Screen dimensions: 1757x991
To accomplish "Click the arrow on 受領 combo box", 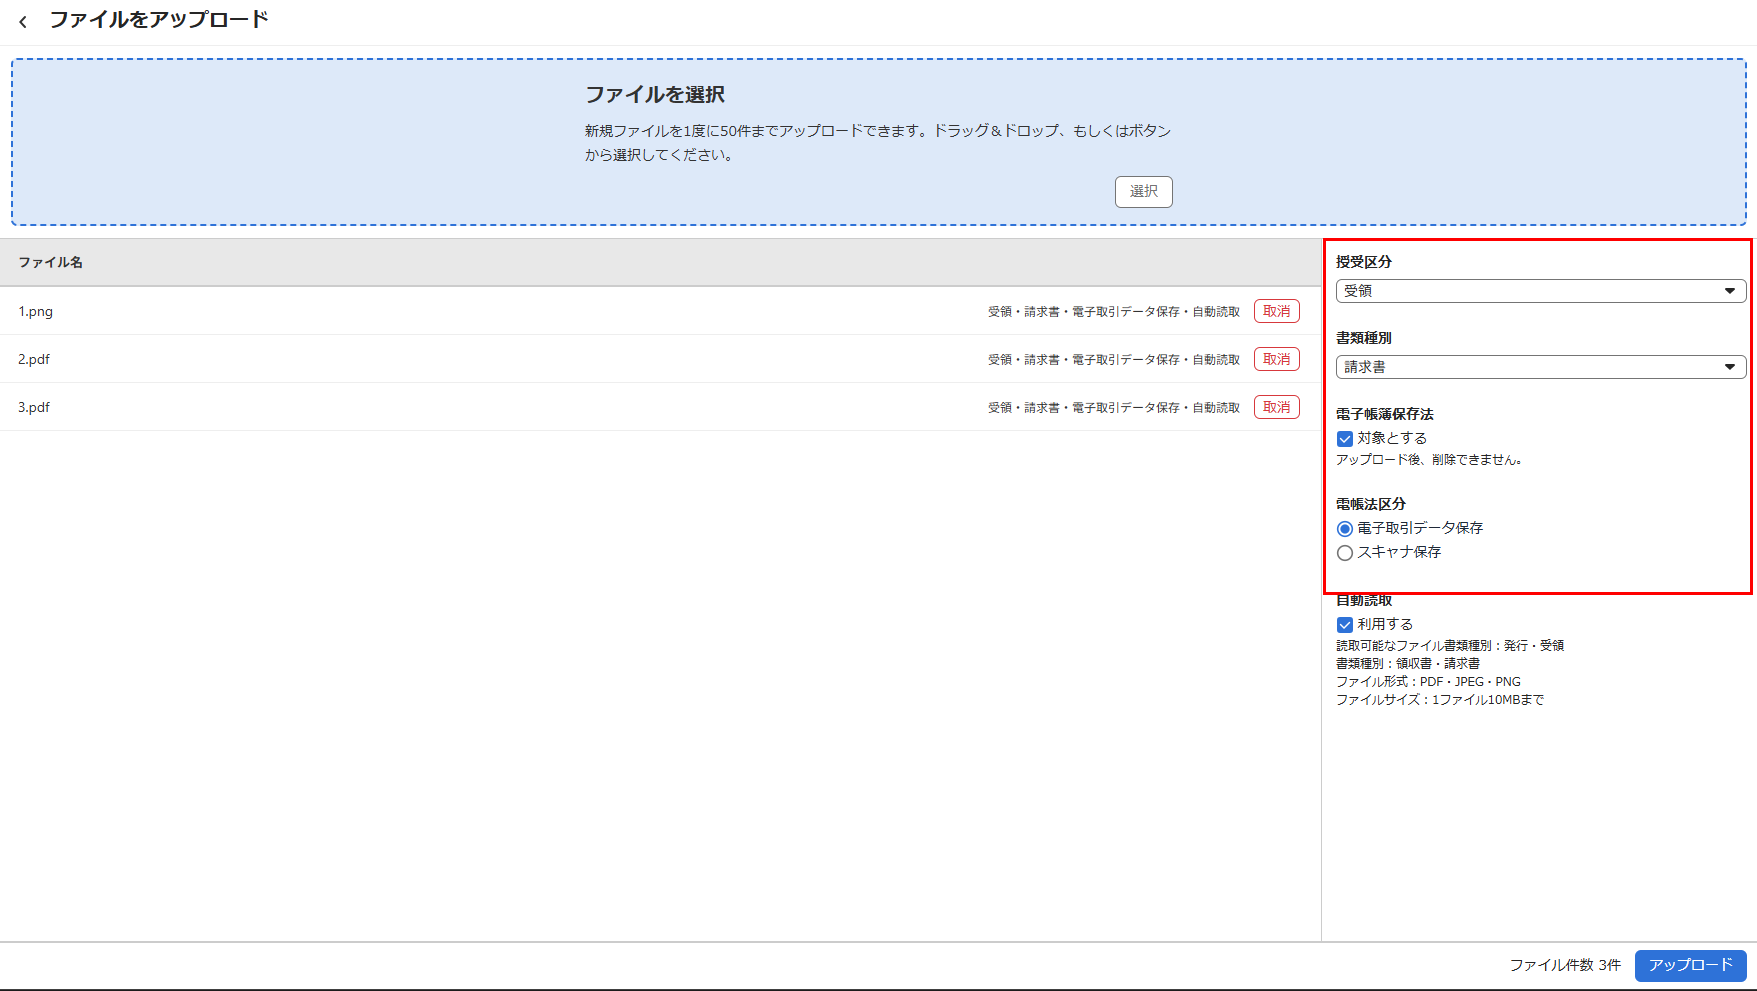I will (1729, 291).
